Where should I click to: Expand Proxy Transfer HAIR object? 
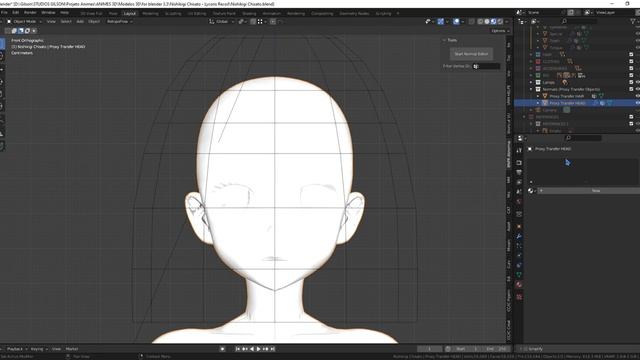(538, 96)
